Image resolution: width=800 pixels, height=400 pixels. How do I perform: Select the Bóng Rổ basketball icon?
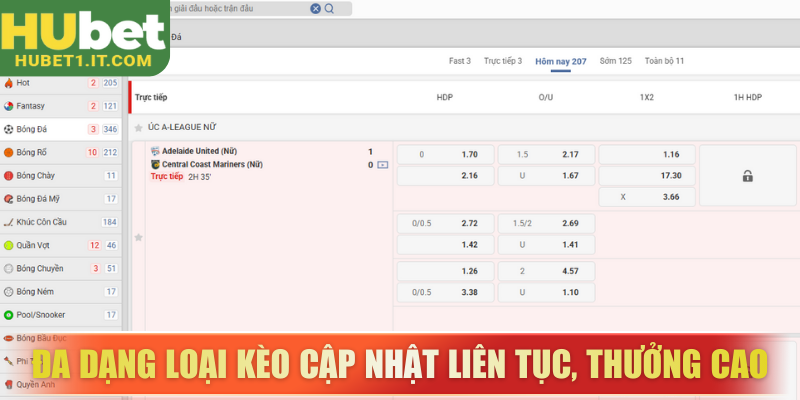tap(8, 153)
